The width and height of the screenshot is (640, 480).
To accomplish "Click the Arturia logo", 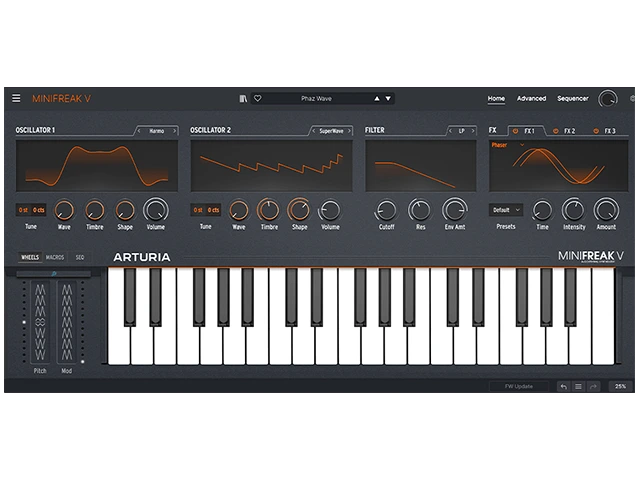I will tap(142, 257).
